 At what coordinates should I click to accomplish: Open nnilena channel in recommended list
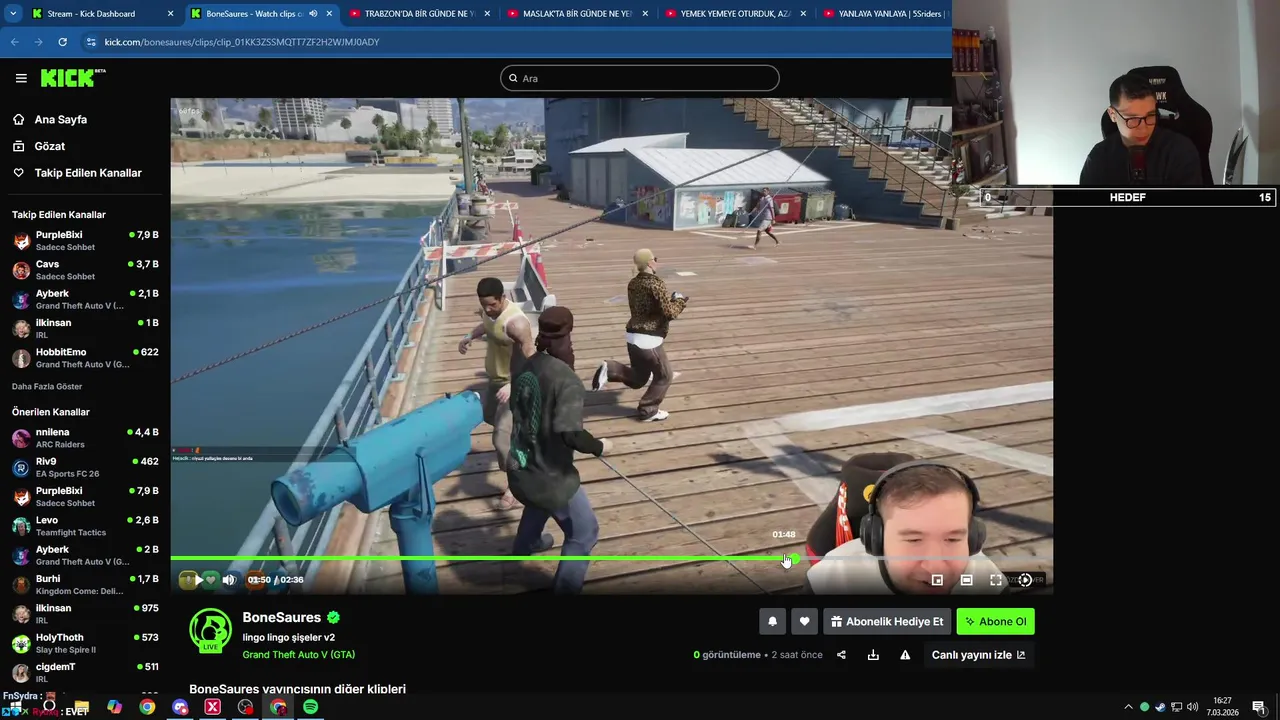(85, 438)
